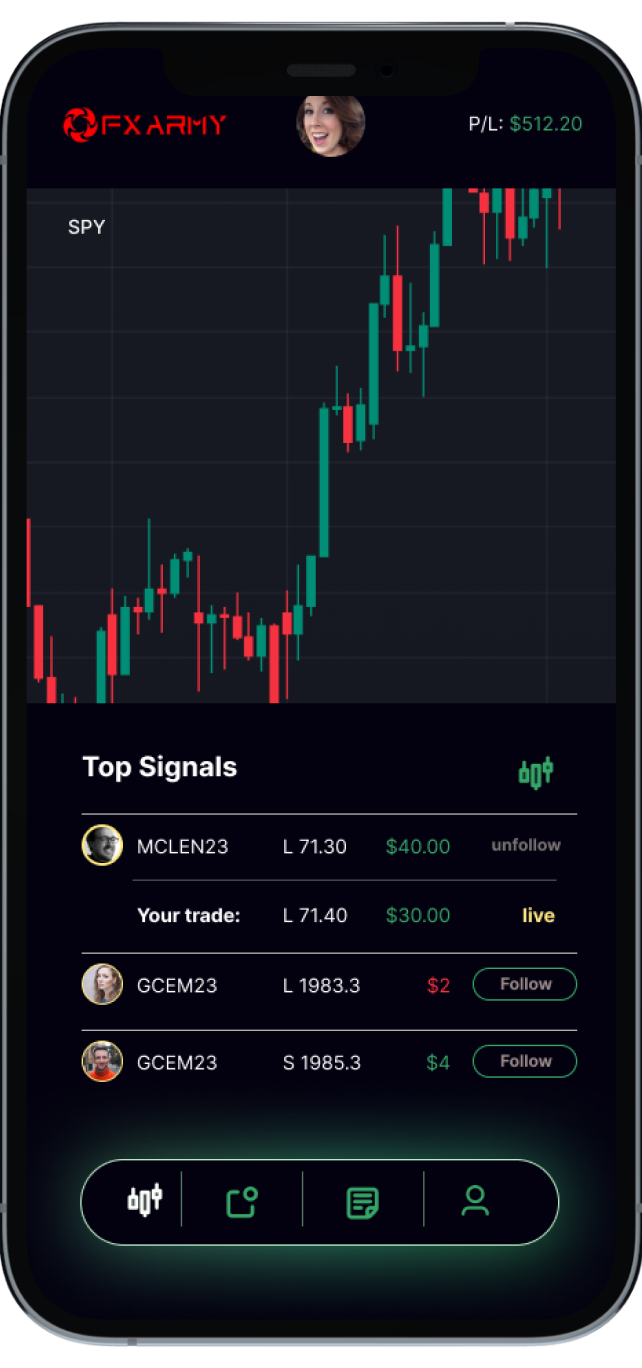Viewport: 642px width, 1368px height.
Task: Open the profile tab in bottom navigation
Action: click(475, 1200)
